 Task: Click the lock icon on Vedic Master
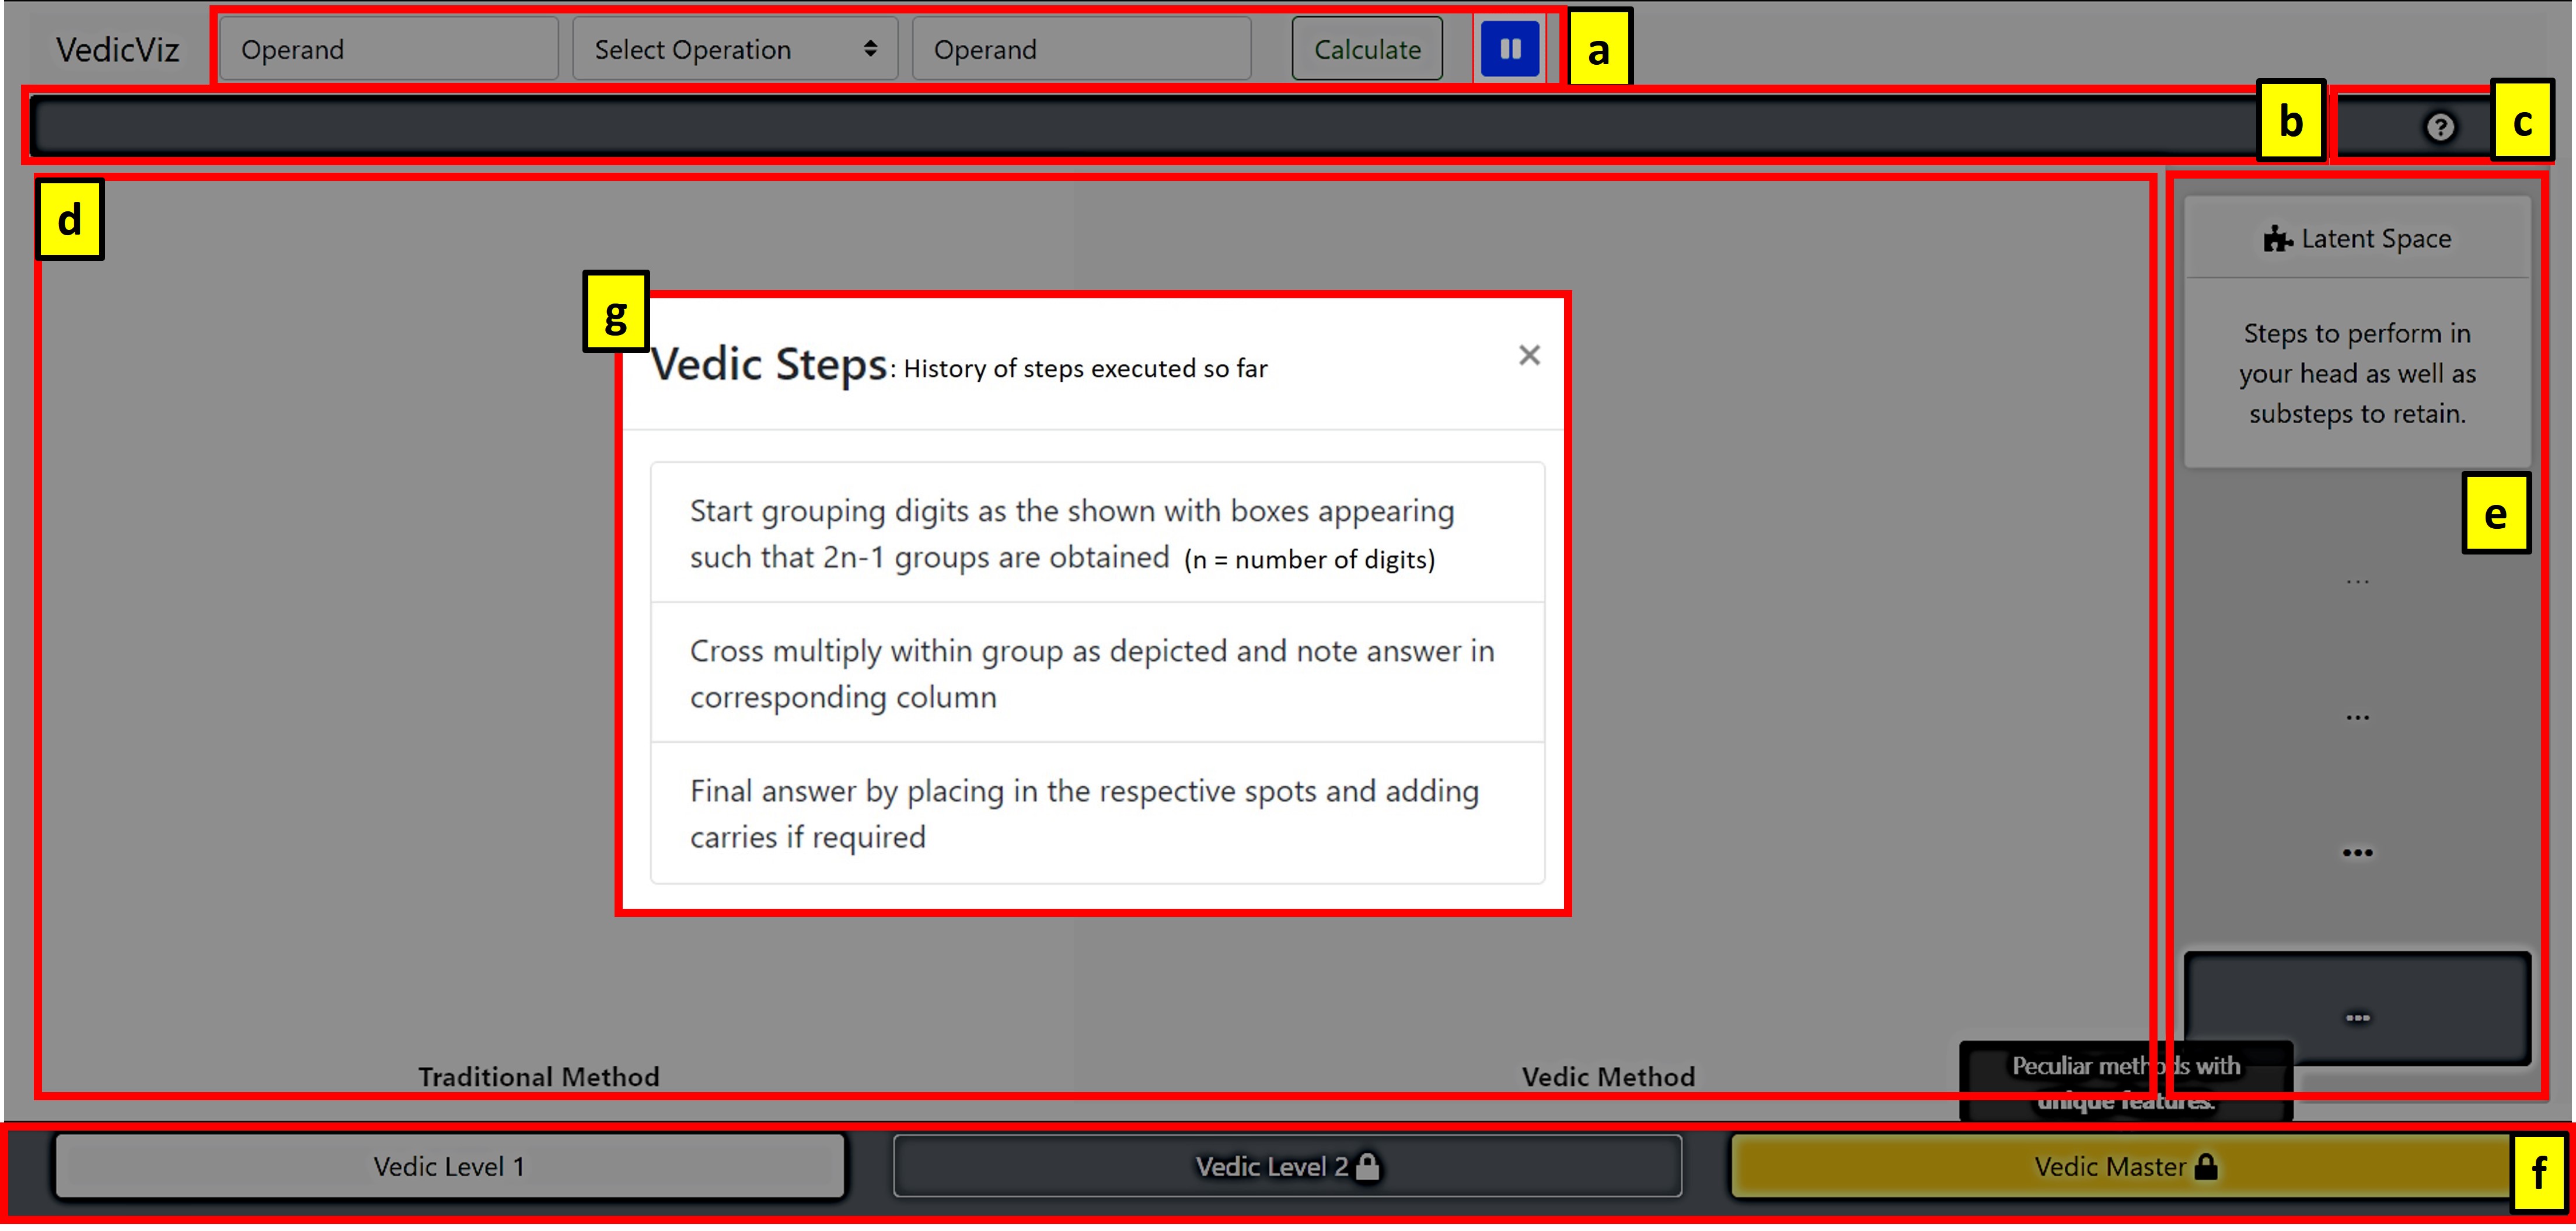pos(2206,1166)
